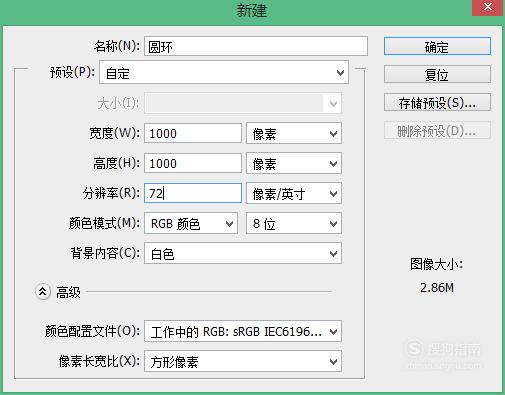The image size is (505, 395).
Task: Open the 高度 unit dropdown 像素
Action: click(294, 163)
